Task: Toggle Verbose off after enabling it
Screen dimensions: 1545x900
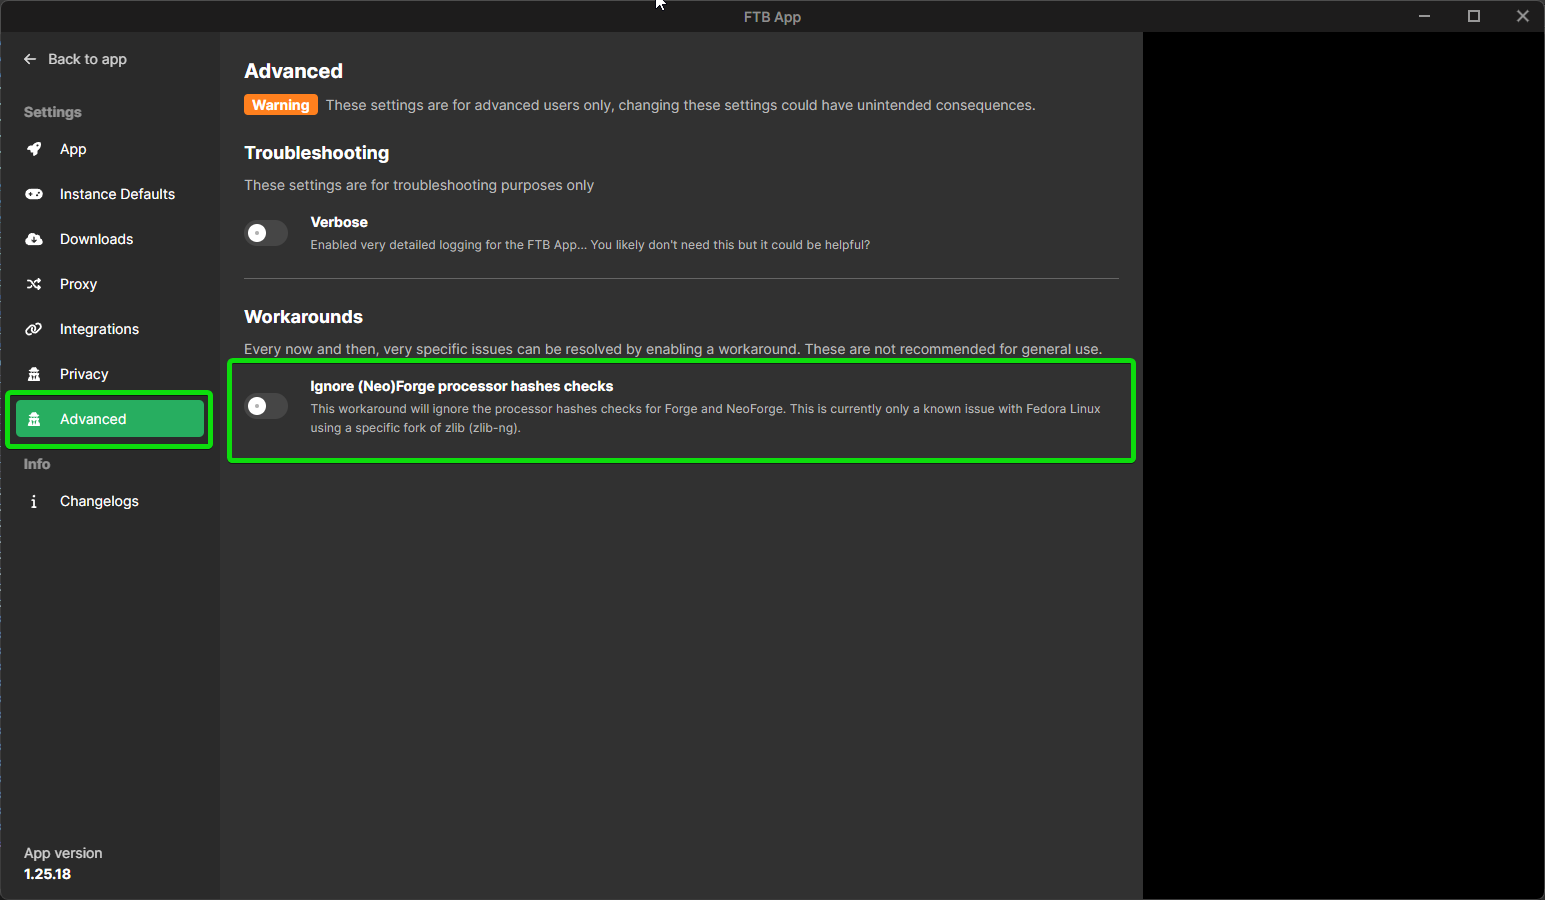Action: pos(266,232)
